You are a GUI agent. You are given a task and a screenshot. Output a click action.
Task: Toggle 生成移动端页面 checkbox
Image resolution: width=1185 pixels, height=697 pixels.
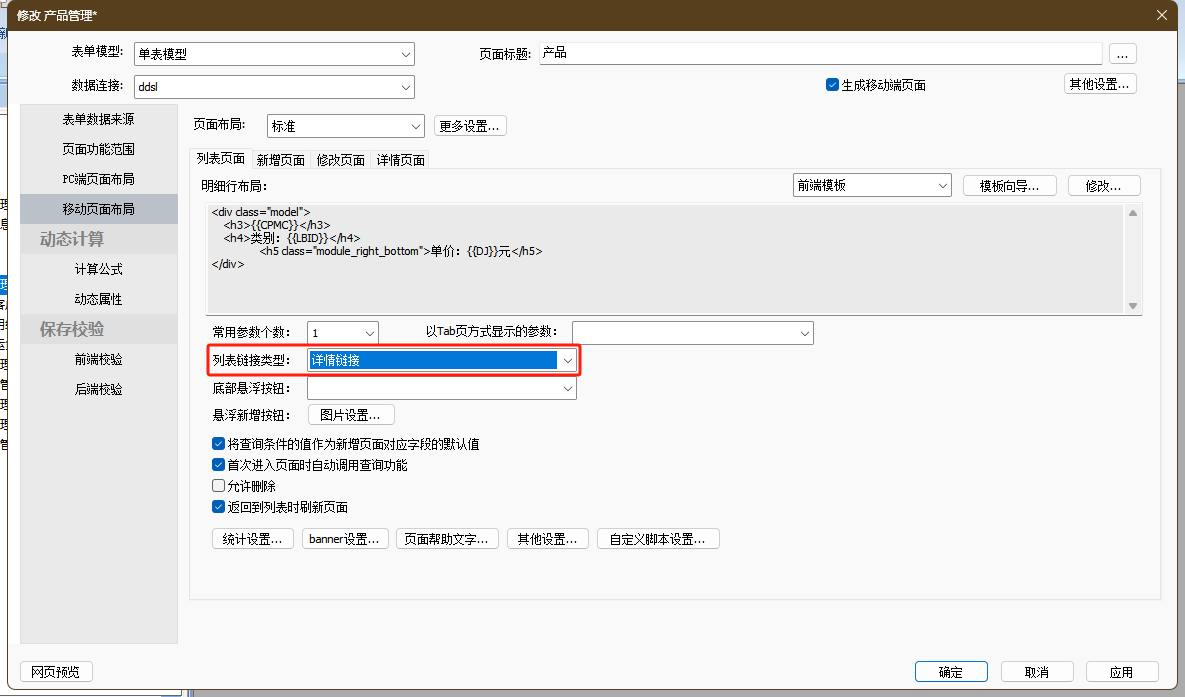[832, 85]
